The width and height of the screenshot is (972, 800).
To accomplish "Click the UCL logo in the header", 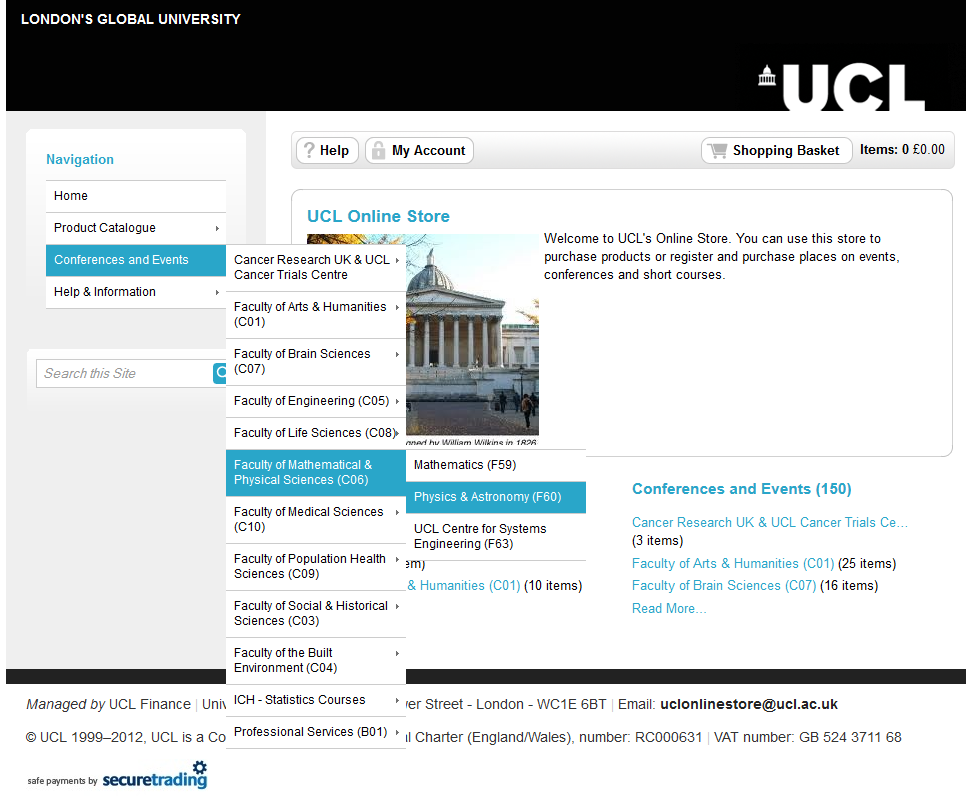I will 842,87.
